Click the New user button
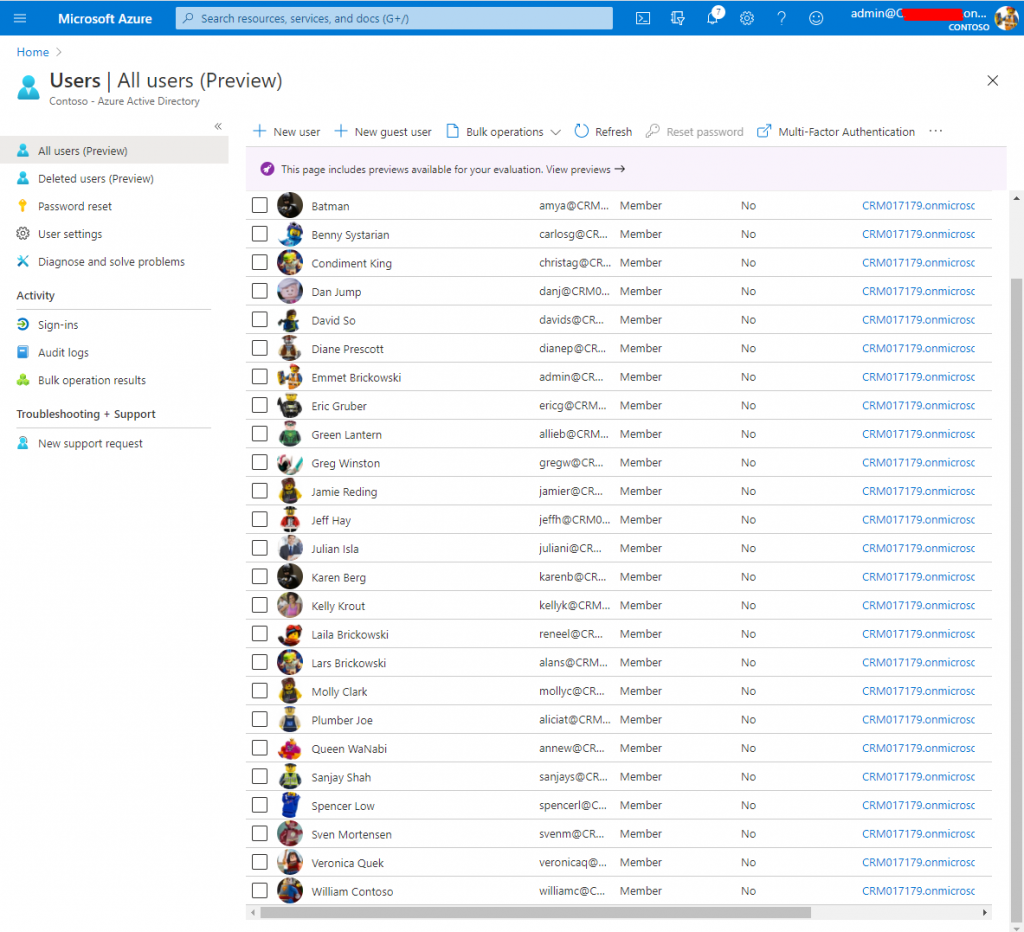1024x932 pixels. pyautogui.click(x=287, y=131)
